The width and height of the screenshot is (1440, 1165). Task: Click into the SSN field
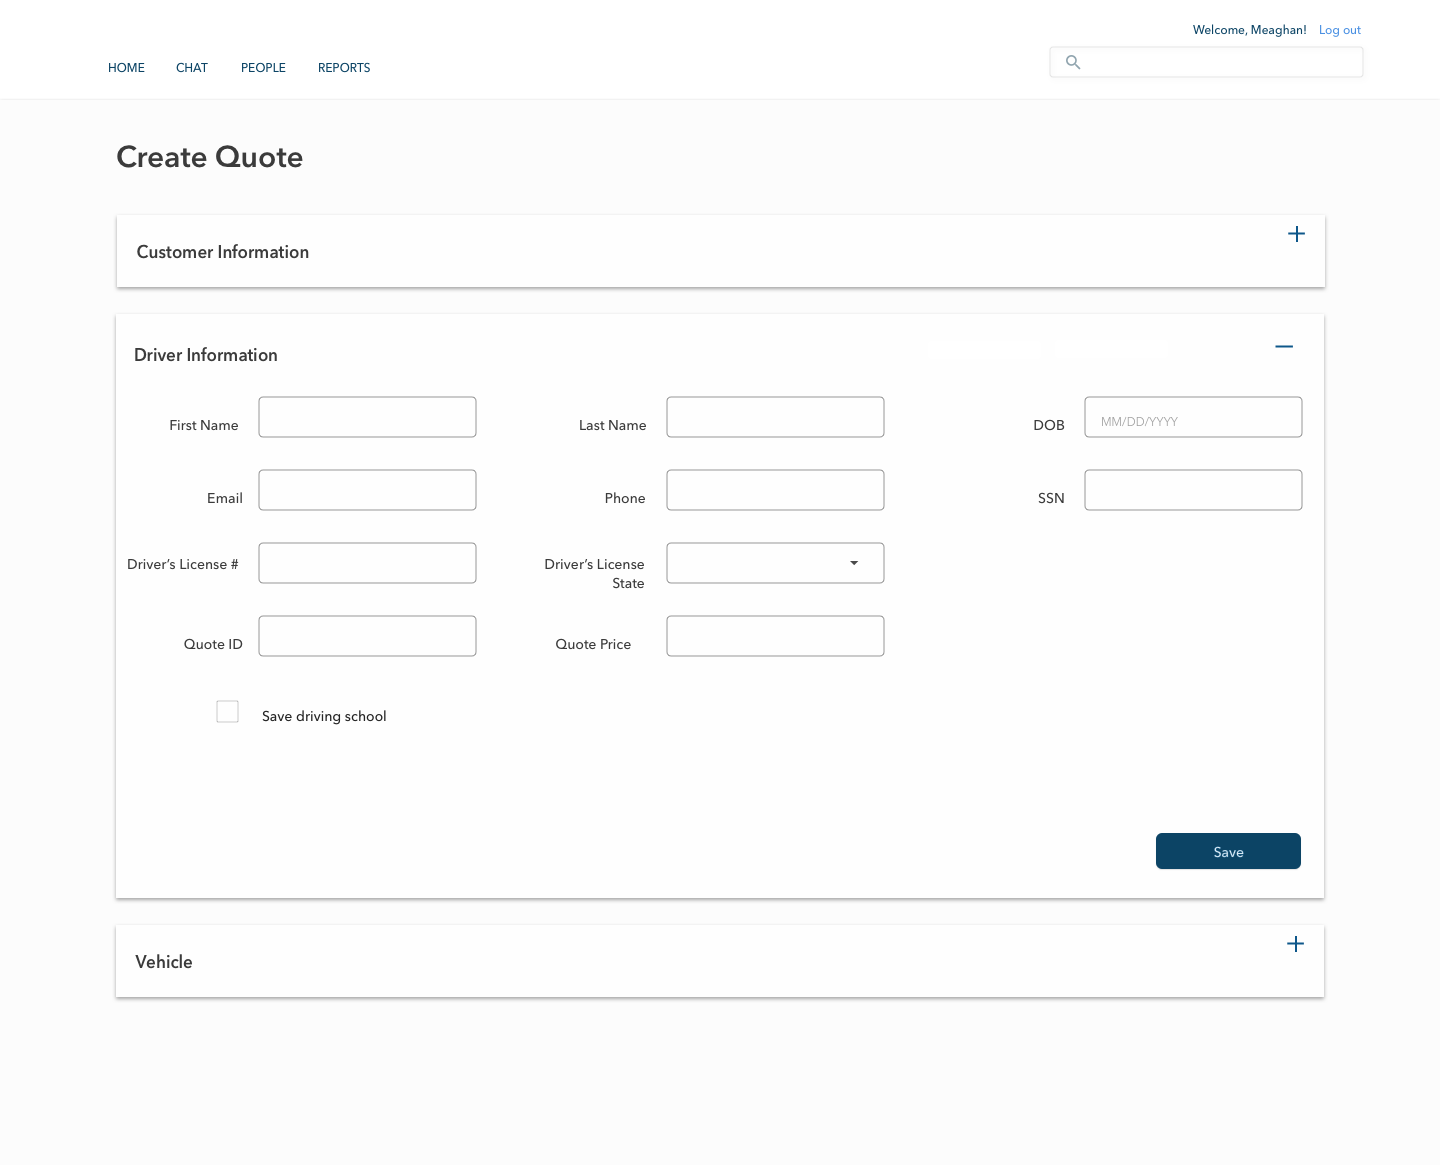click(1193, 490)
